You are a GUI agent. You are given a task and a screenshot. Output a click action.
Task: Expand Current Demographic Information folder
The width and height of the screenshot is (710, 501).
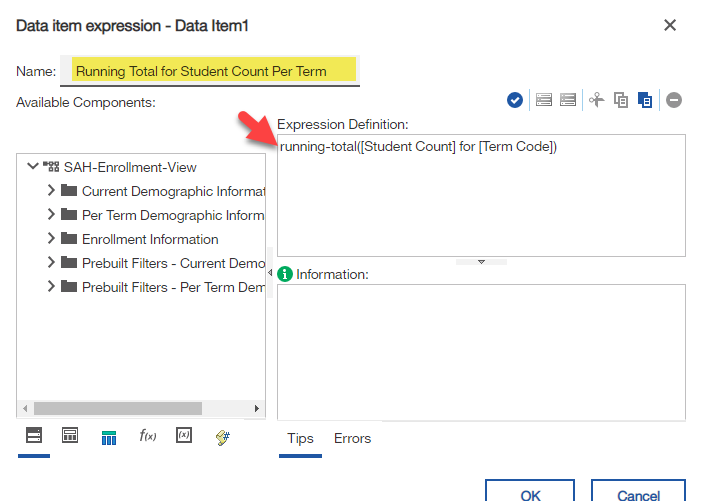(x=51, y=190)
